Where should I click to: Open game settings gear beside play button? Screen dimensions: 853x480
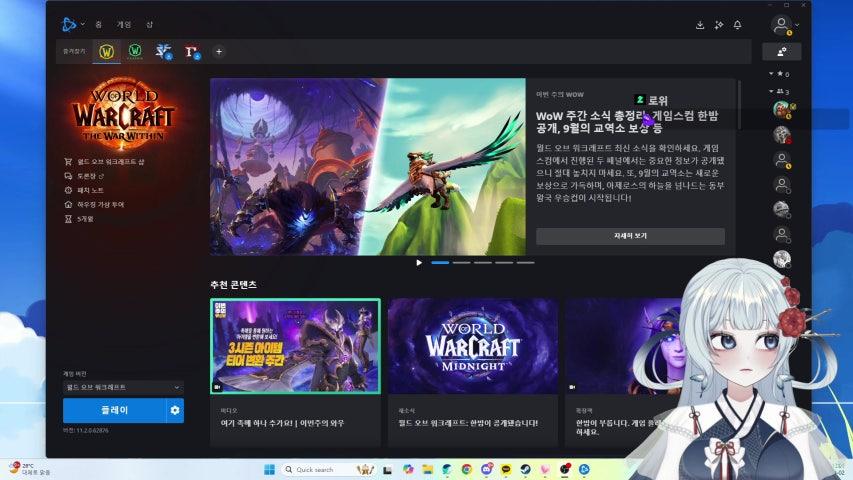click(x=175, y=410)
